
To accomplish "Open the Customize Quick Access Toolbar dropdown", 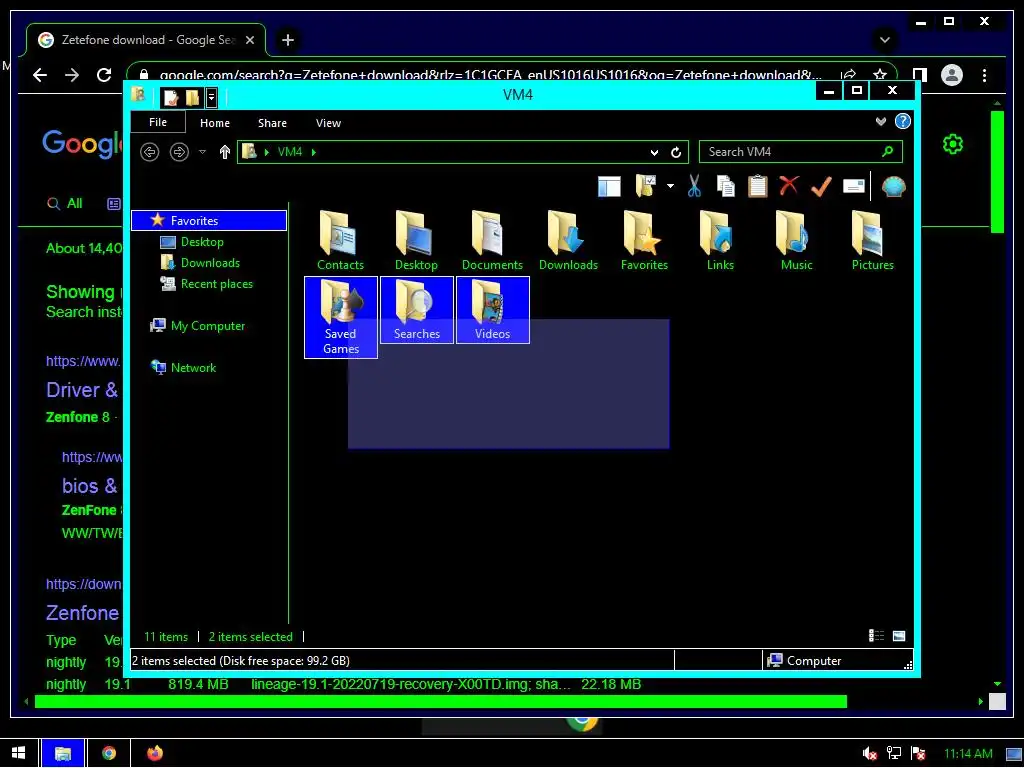I will (211, 98).
